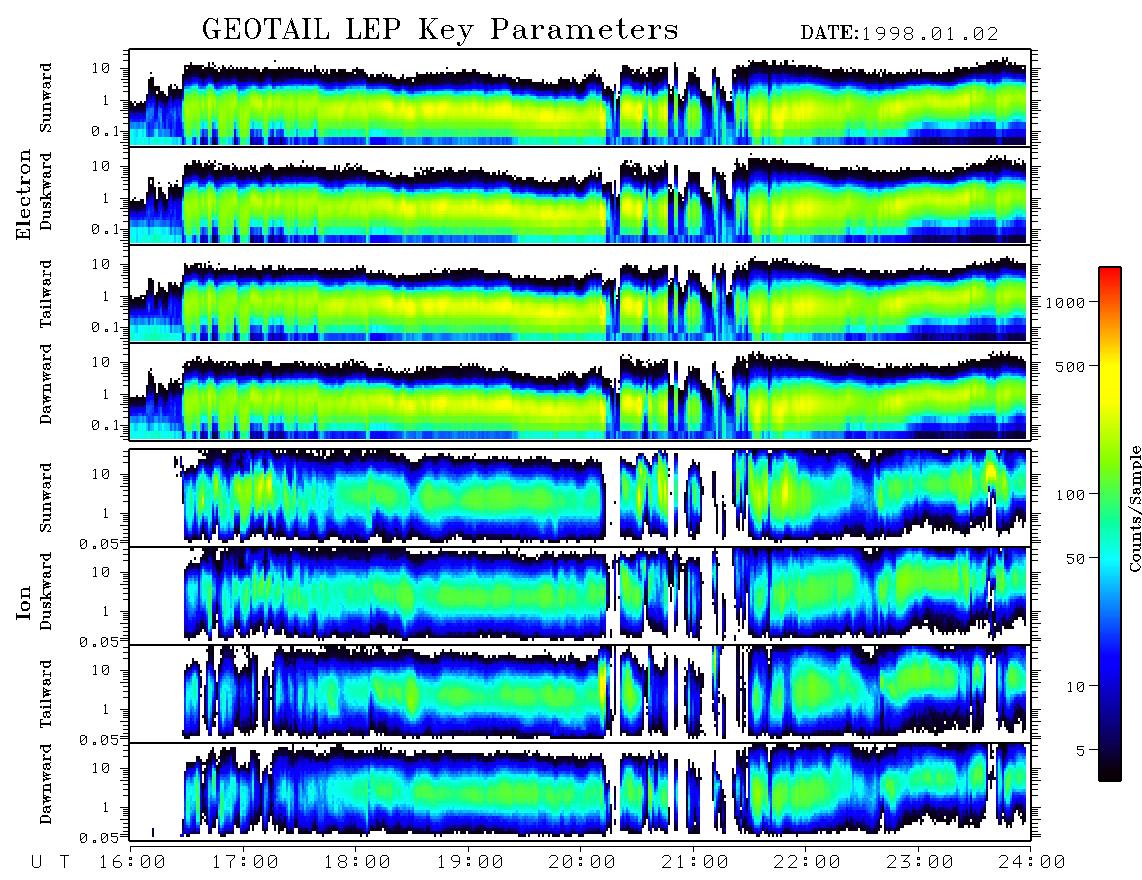Viewport: 1142px width, 880px height.
Task: Click the colorbar tick label 5
Action: (1079, 750)
